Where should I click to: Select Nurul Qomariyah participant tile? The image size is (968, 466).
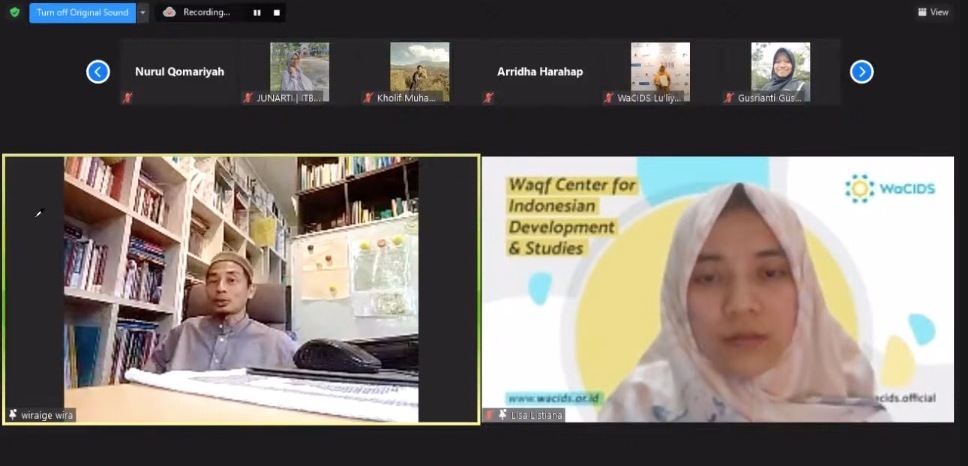[180, 72]
